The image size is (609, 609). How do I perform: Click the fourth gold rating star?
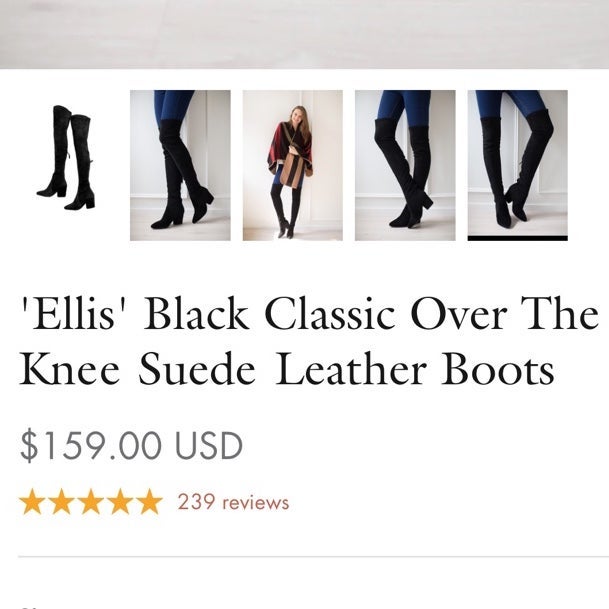coord(120,501)
